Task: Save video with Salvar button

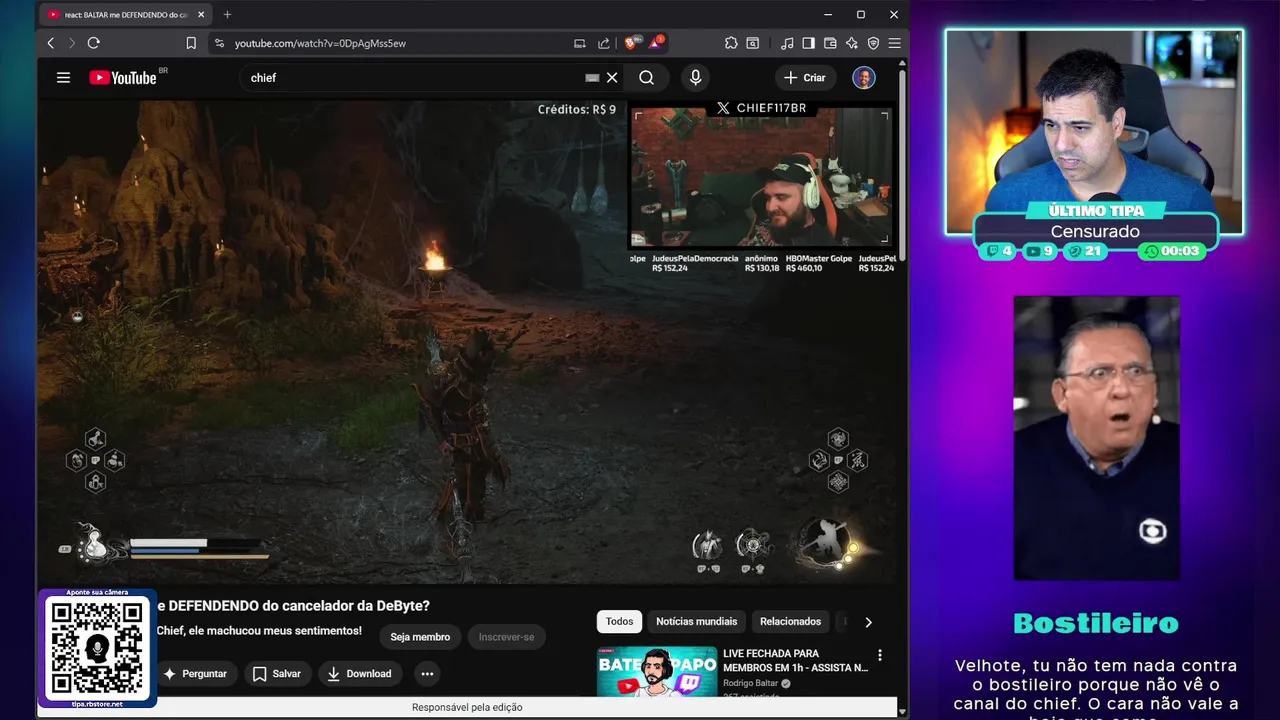Action: click(x=277, y=674)
